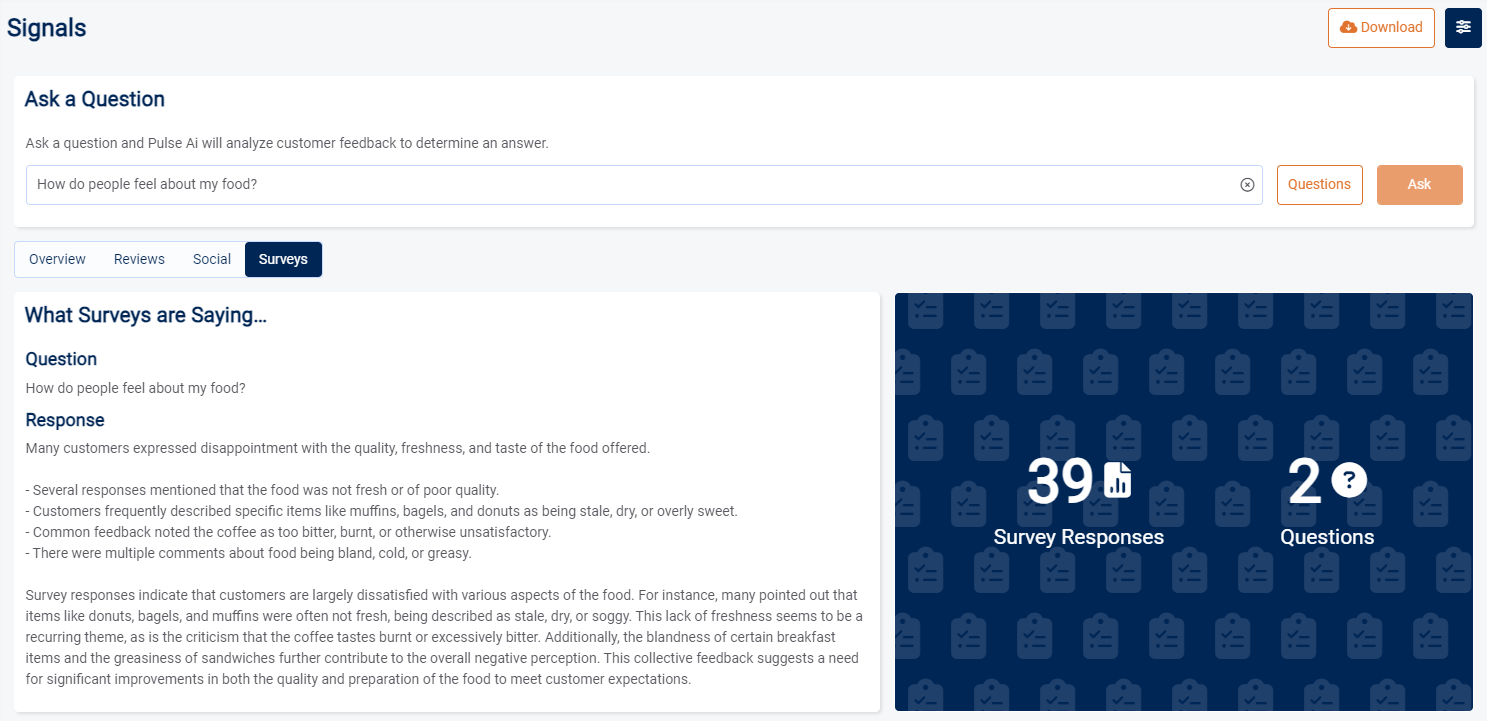Viewport: 1487px width, 721px height.
Task: Click the Signals page title
Action: (47, 28)
